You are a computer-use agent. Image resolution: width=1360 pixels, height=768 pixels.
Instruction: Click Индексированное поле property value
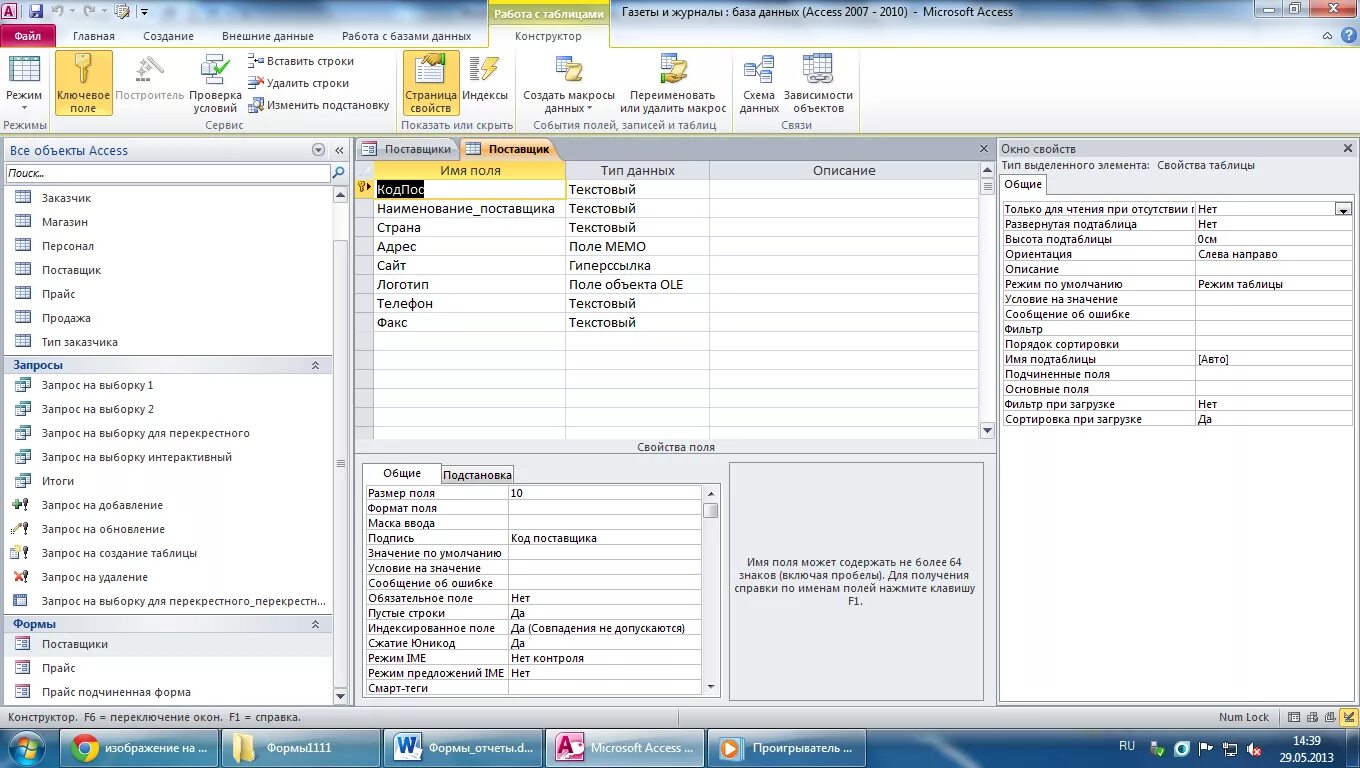point(605,628)
